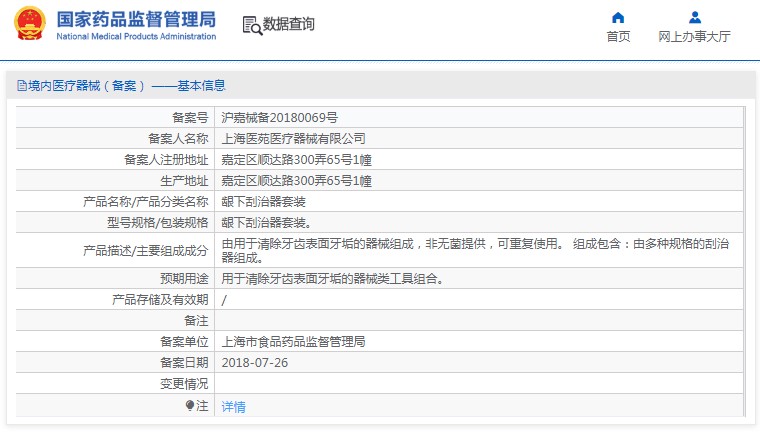The width and height of the screenshot is (760, 432).
Task: Select the 首页 menu label
Action: coord(618,36)
